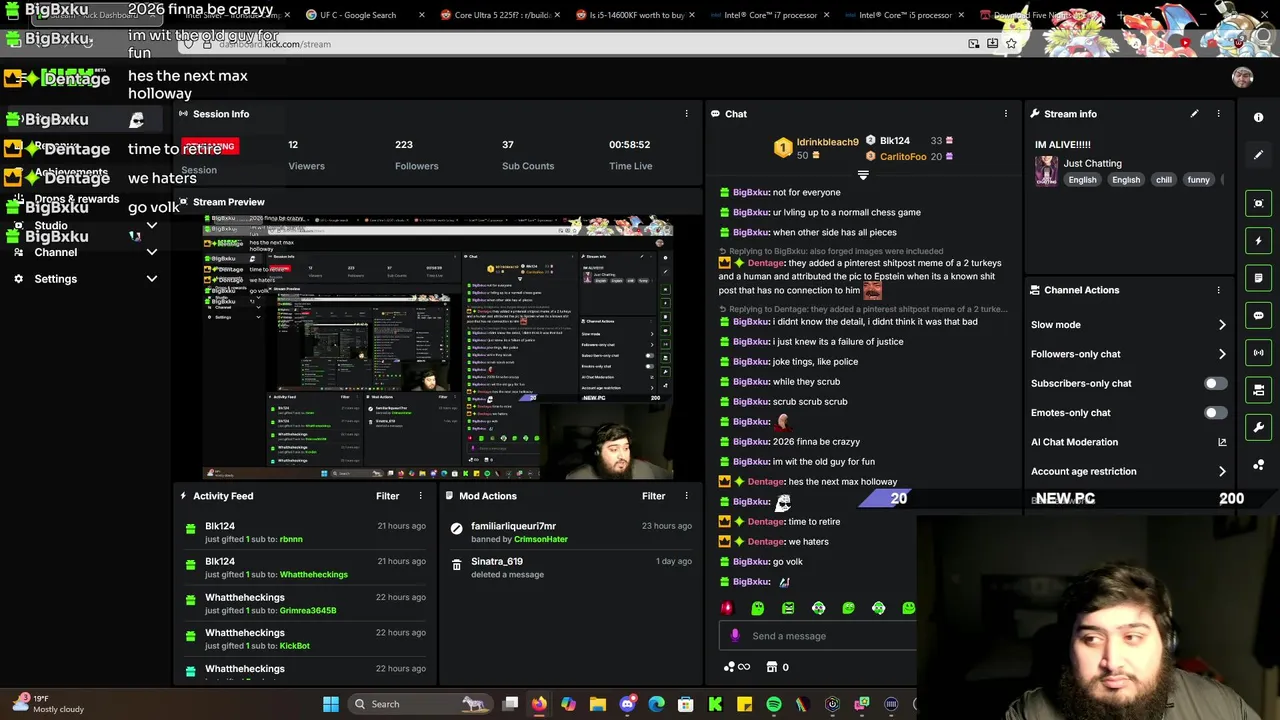Image resolution: width=1280 pixels, height=720 pixels.
Task: Expand Account age restriction options
Action: click(x=1222, y=471)
